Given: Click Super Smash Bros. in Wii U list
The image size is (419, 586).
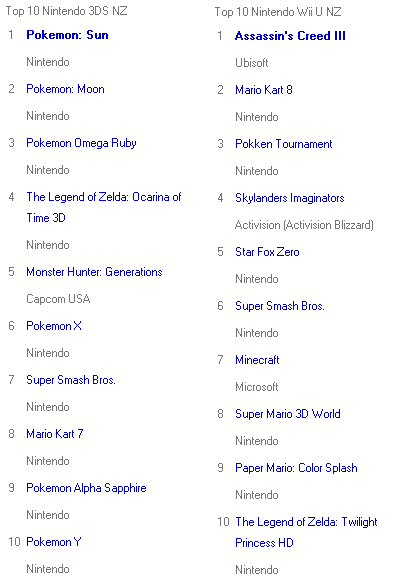Looking at the screenshot, I should pyautogui.click(x=280, y=306).
